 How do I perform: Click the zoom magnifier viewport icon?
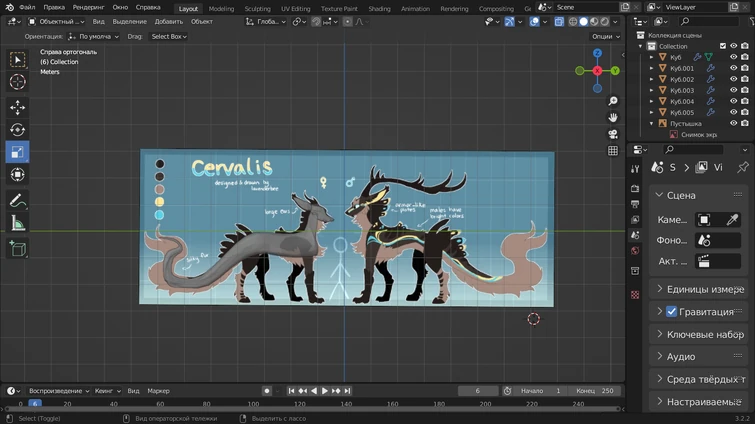pyautogui.click(x=613, y=101)
